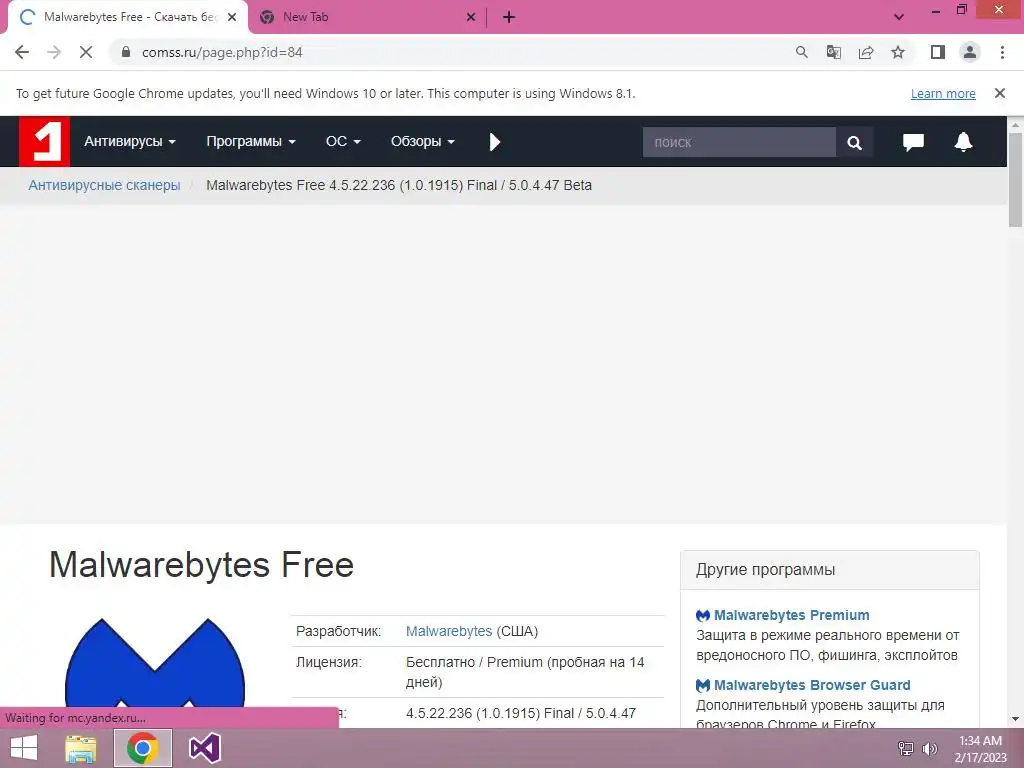1024x768 pixels.
Task: Go back using browser back arrow
Action: coord(22,52)
